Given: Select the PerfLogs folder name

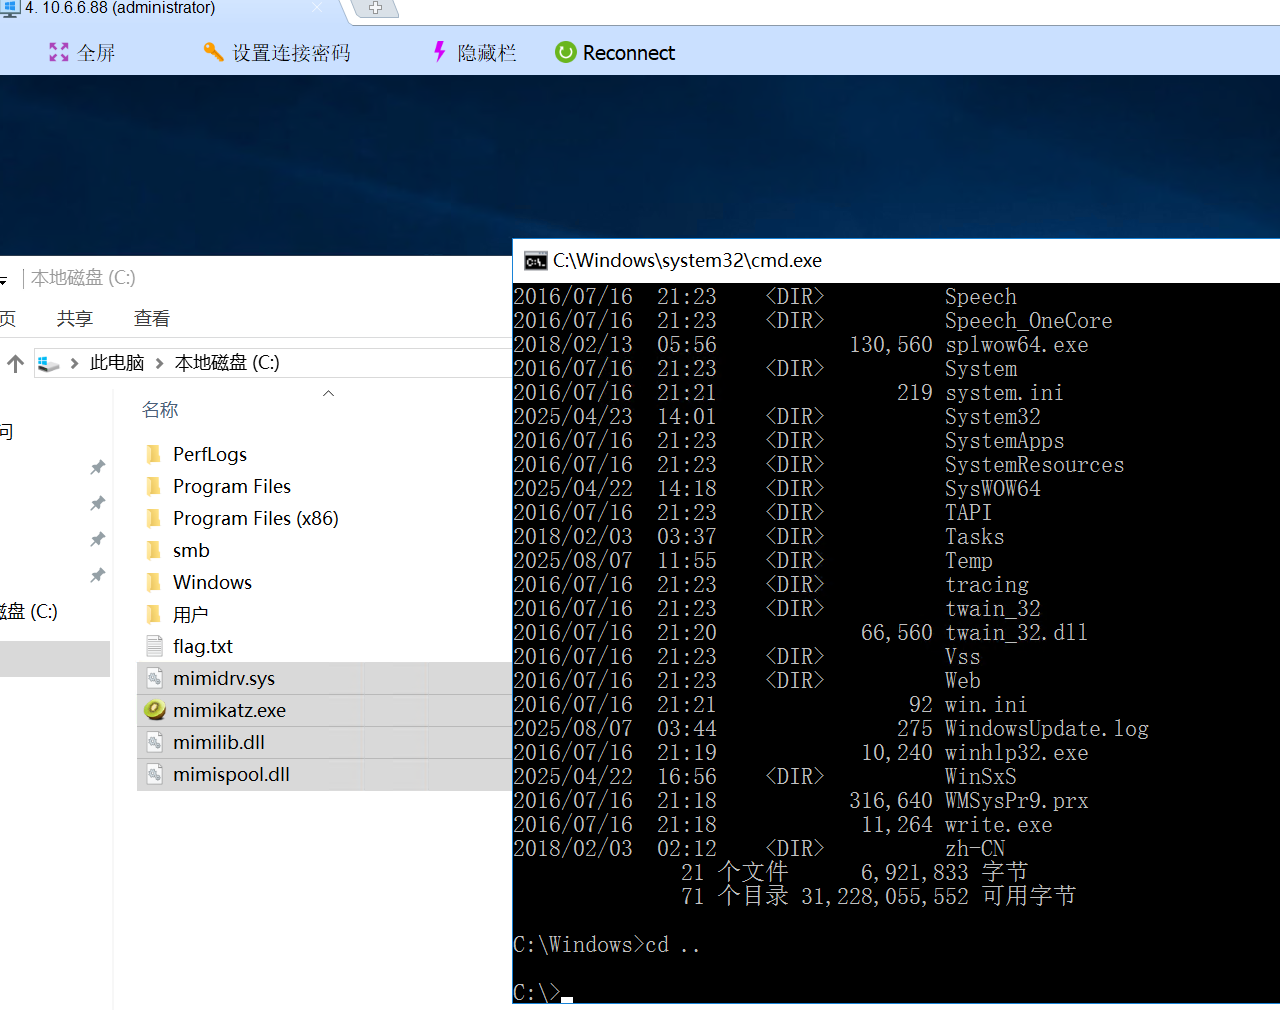Looking at the screenshot, I should tap(210, 454).
